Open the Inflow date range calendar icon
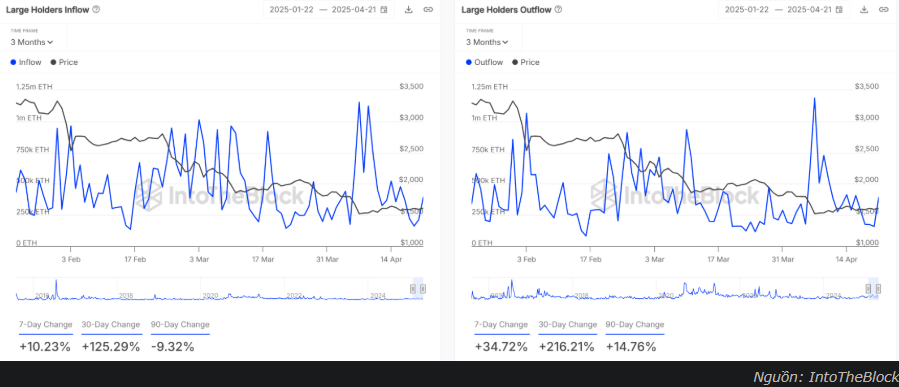Viewport: 899px width, 387px height. point(384,10)
